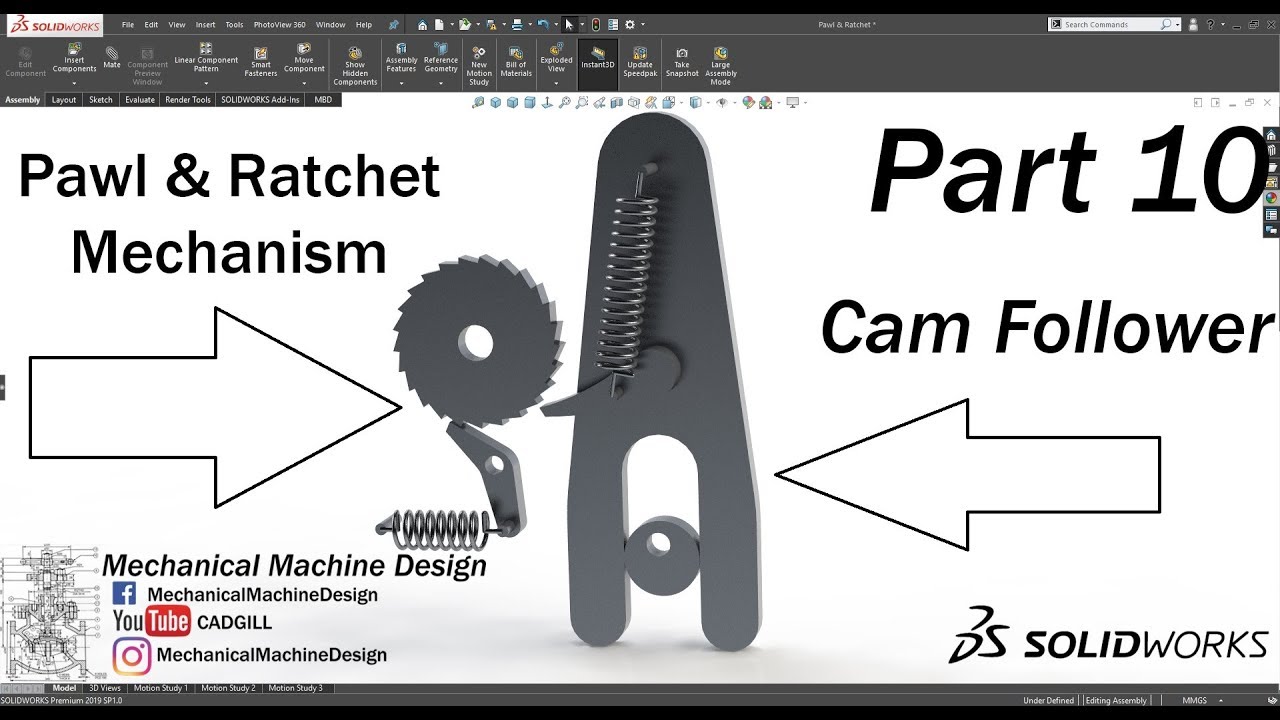Click Show Hidden Components
This screenshot has width=1280, height=720.
coord(355,66)
